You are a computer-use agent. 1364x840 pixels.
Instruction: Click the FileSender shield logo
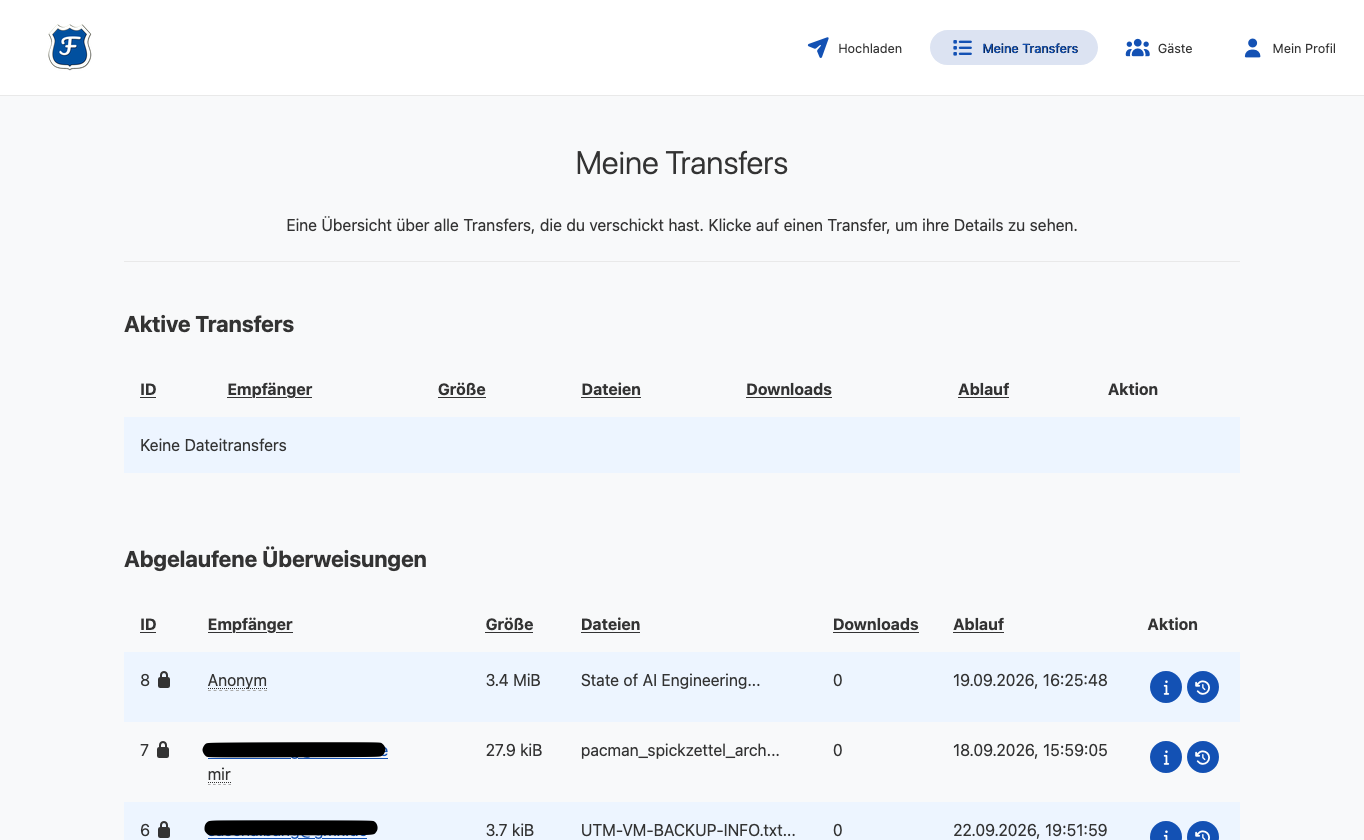pyautogui.click(x=70, y=47)
